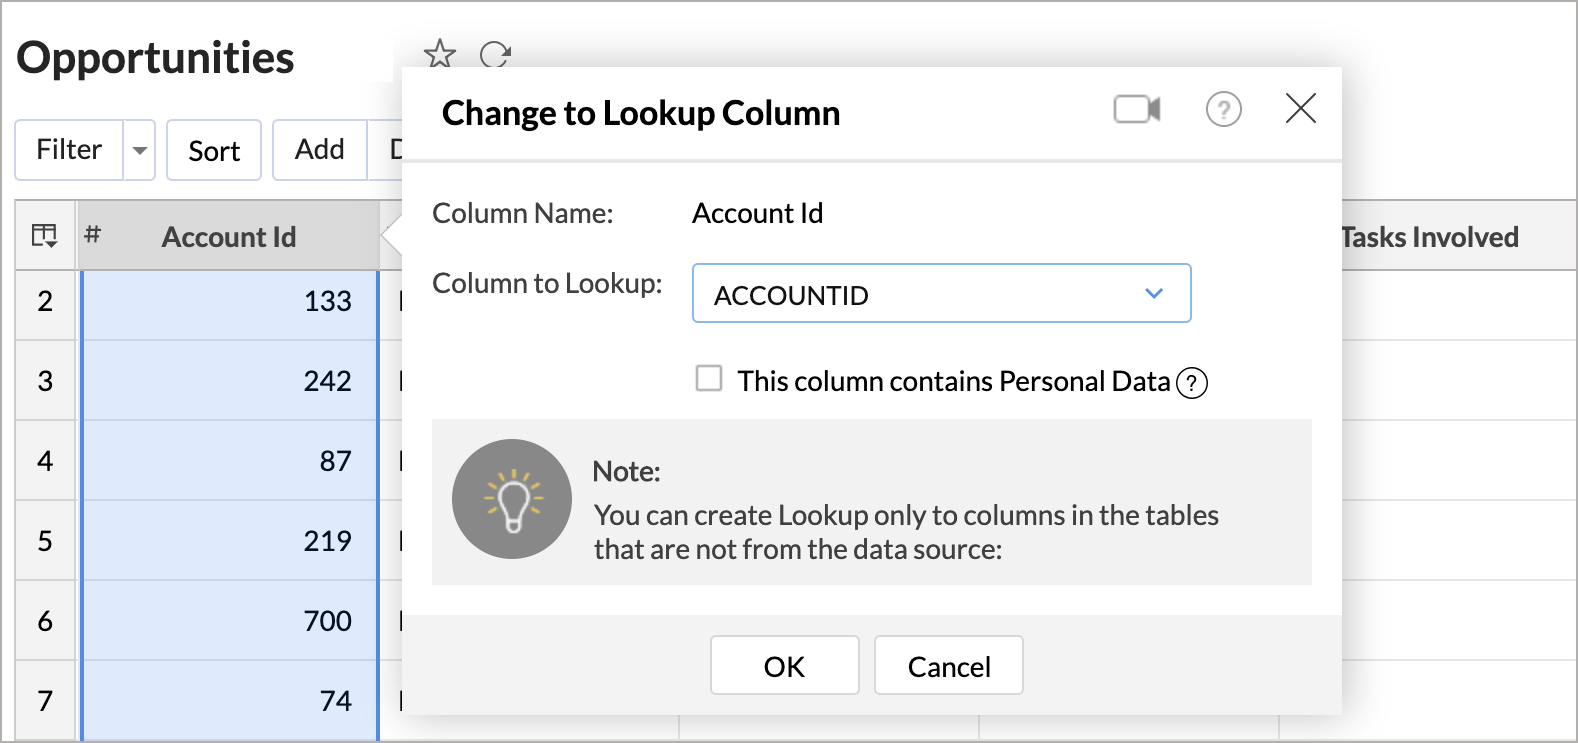Screen dimensions: 1578x743
Task: Click the Add button
Action: coord(318,150)
